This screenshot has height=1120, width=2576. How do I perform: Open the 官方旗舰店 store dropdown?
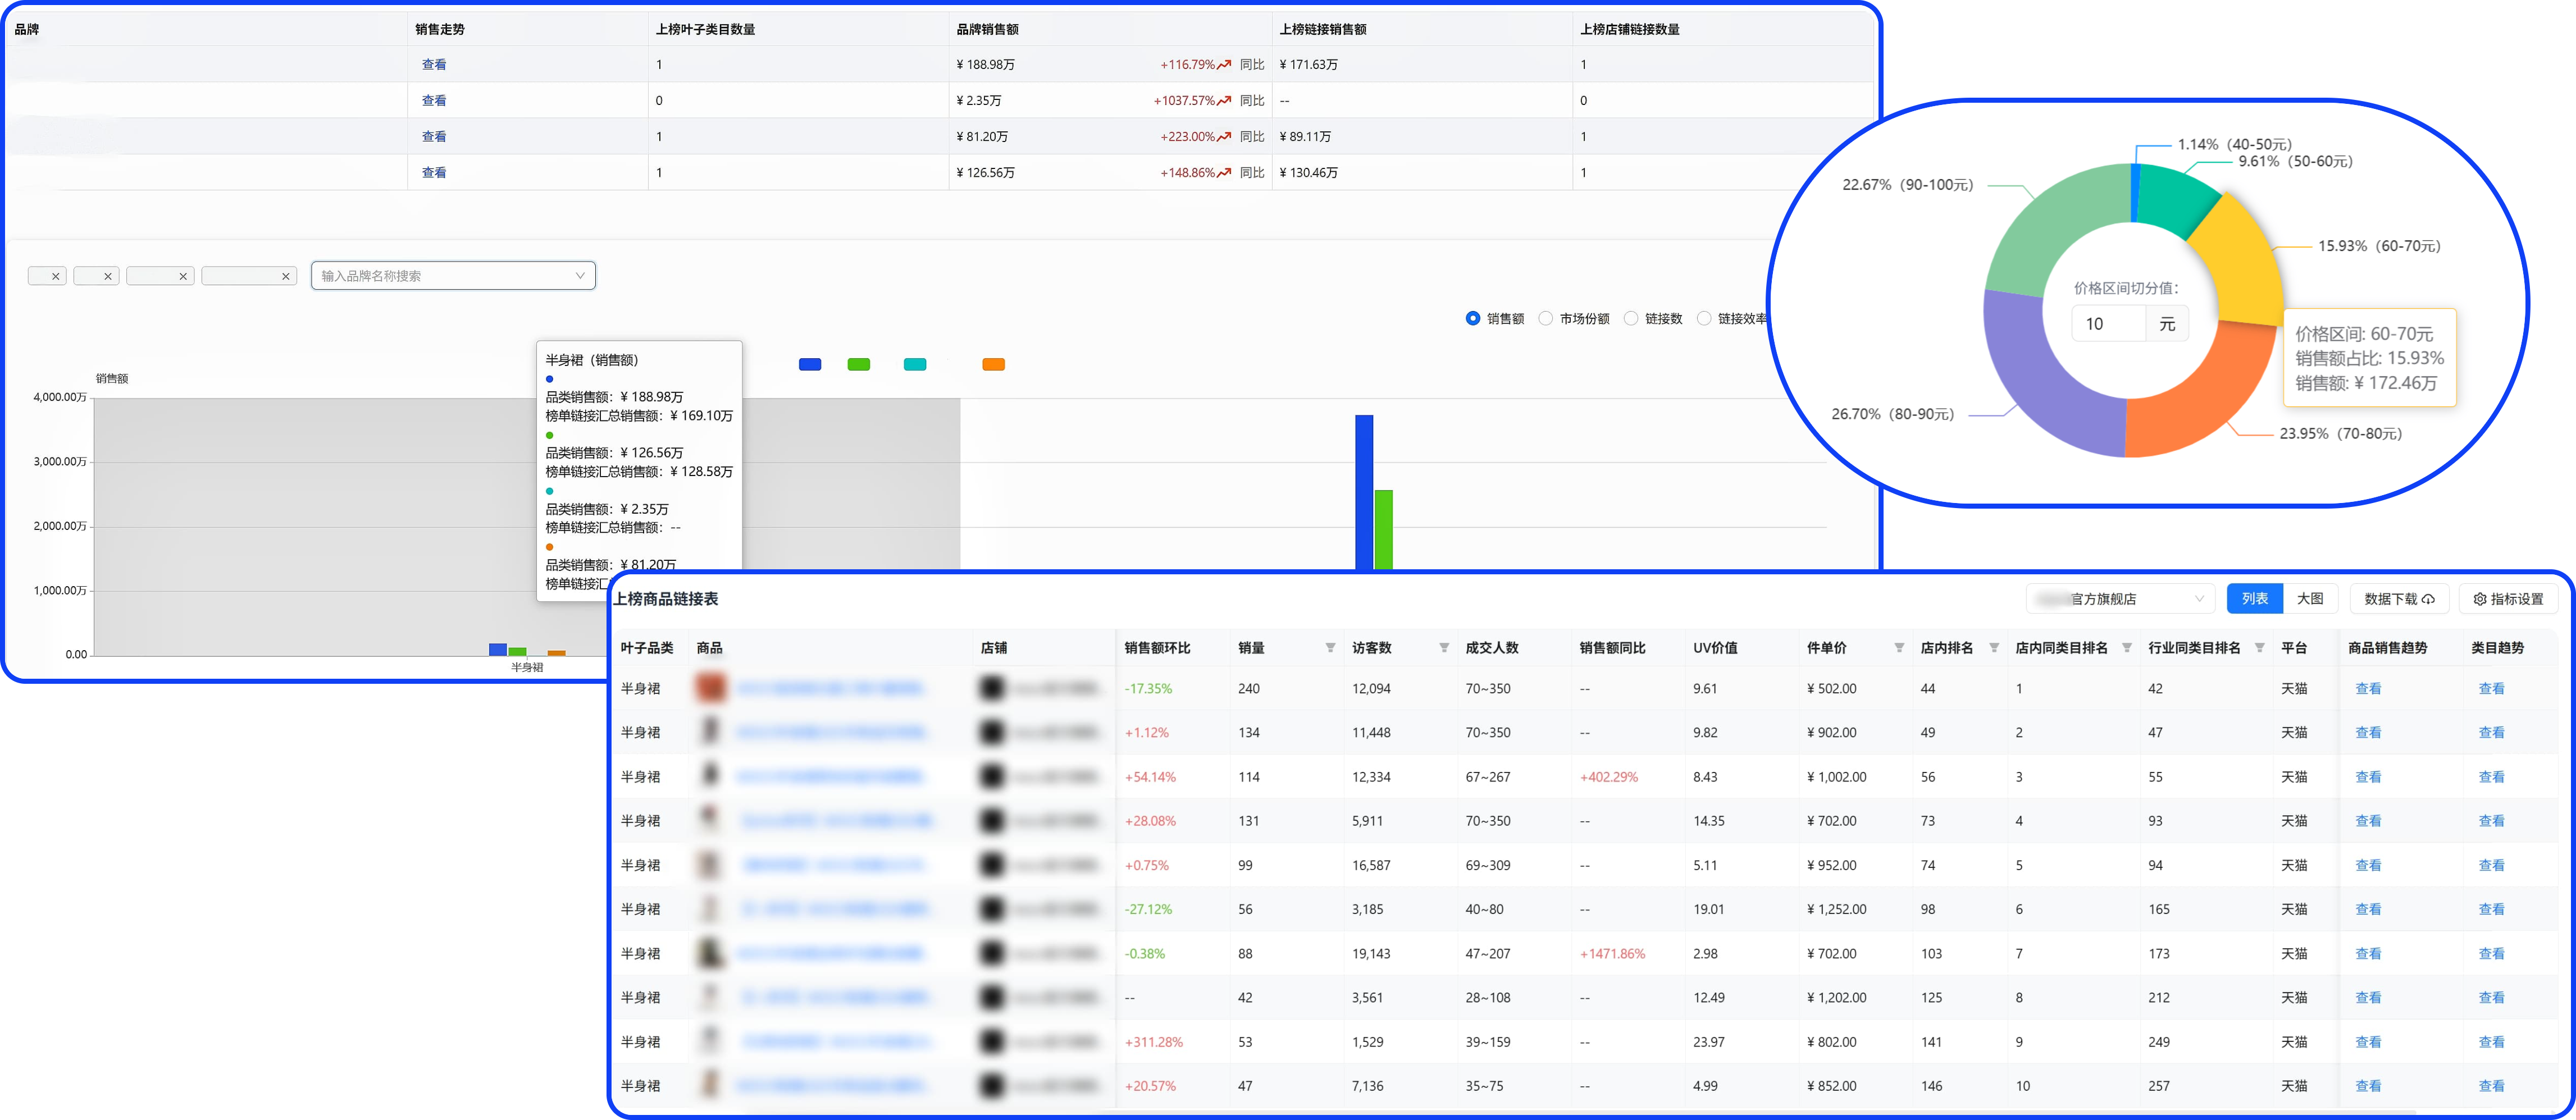click(2120, 599)
